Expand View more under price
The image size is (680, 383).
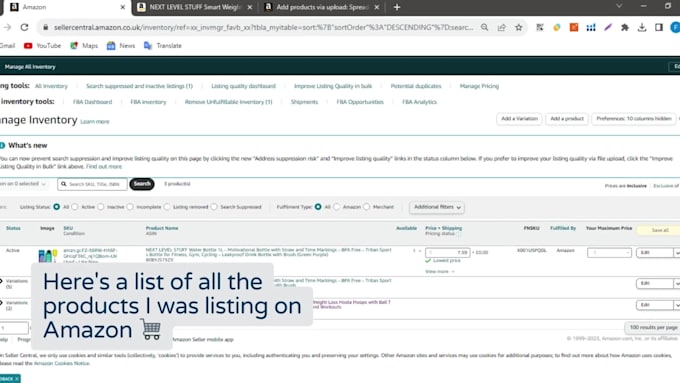point(439,272)
